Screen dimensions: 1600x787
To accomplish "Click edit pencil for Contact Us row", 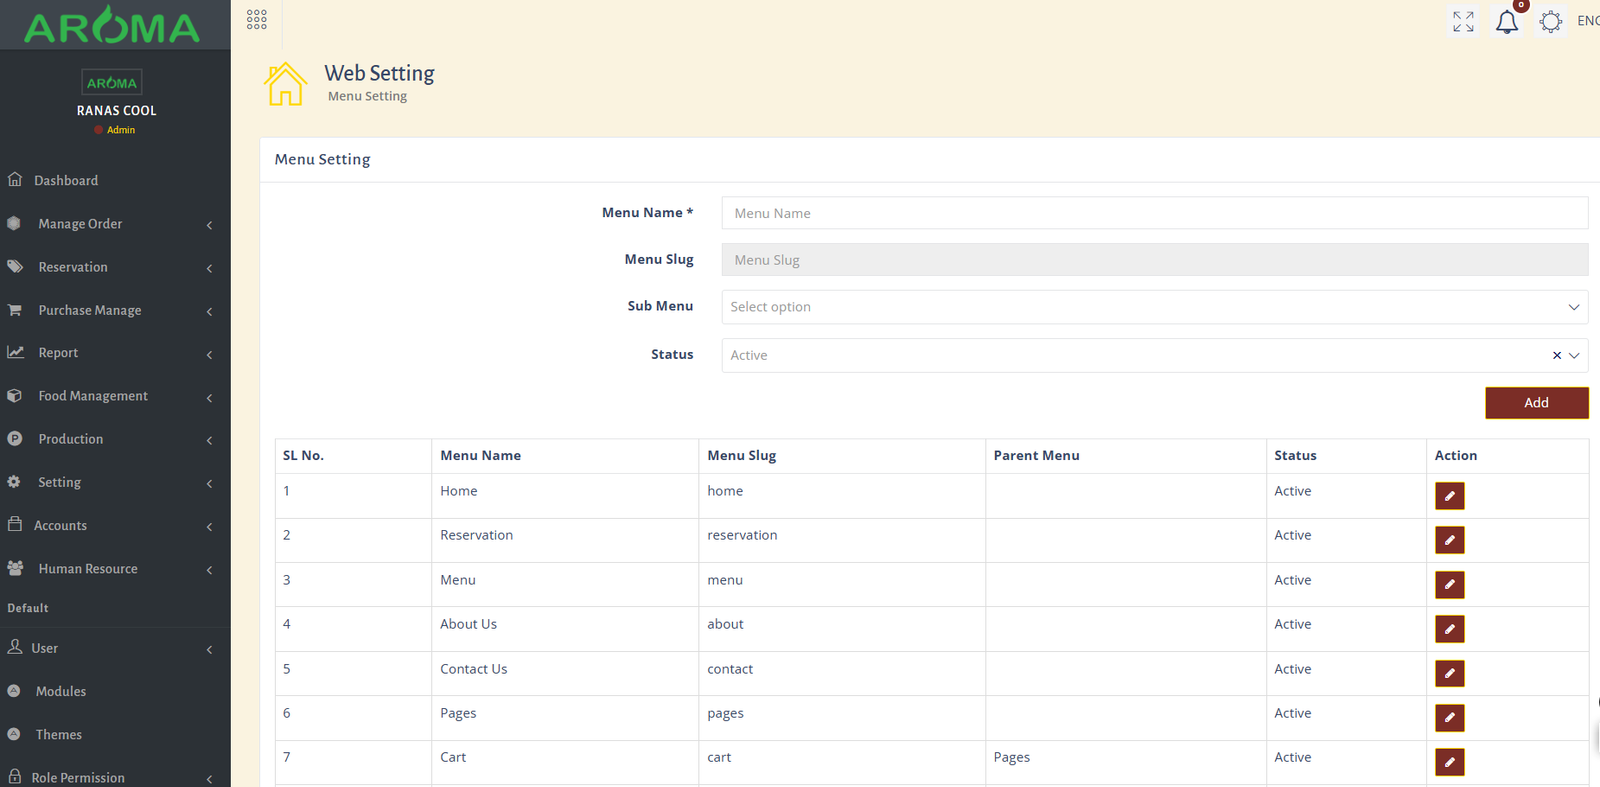I will pos(1449,673).
